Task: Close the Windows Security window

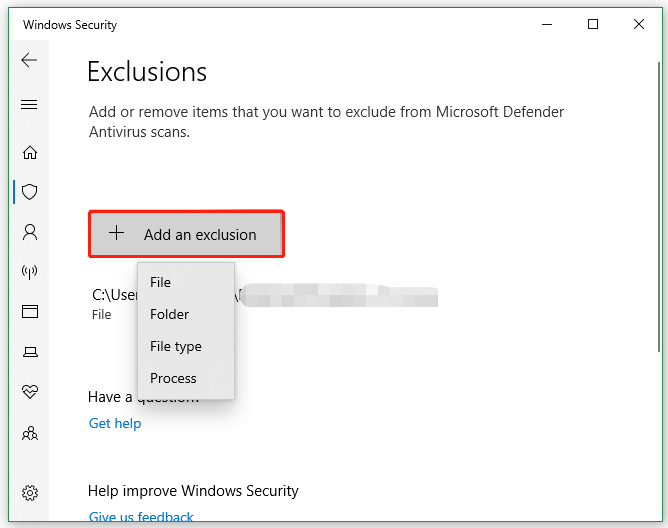Action: click(x=639, y=24)
